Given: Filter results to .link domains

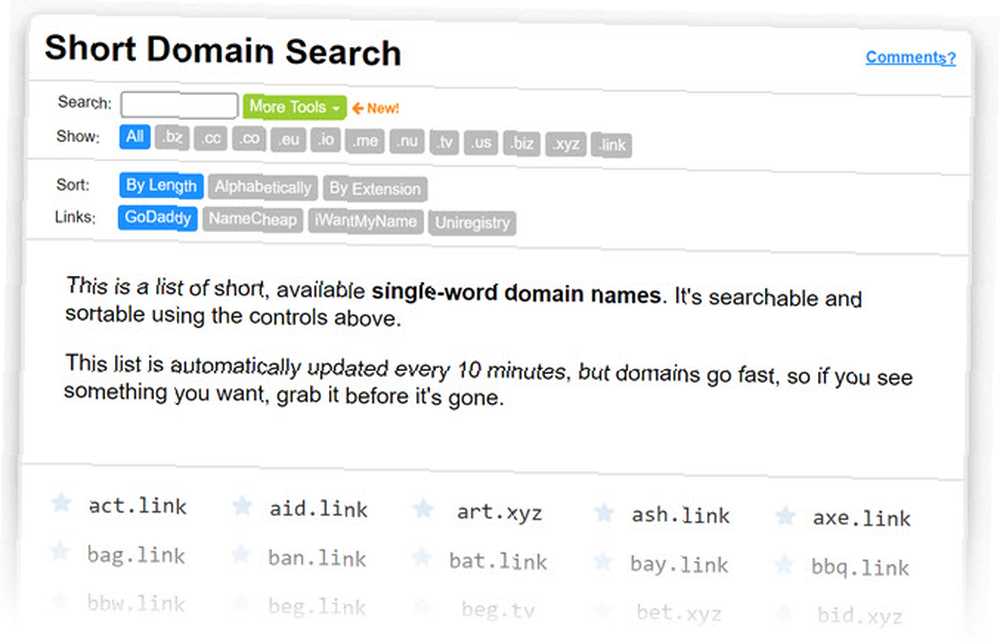Looking at the screenshot, I should pyautogui.click(x=611, y=145).
